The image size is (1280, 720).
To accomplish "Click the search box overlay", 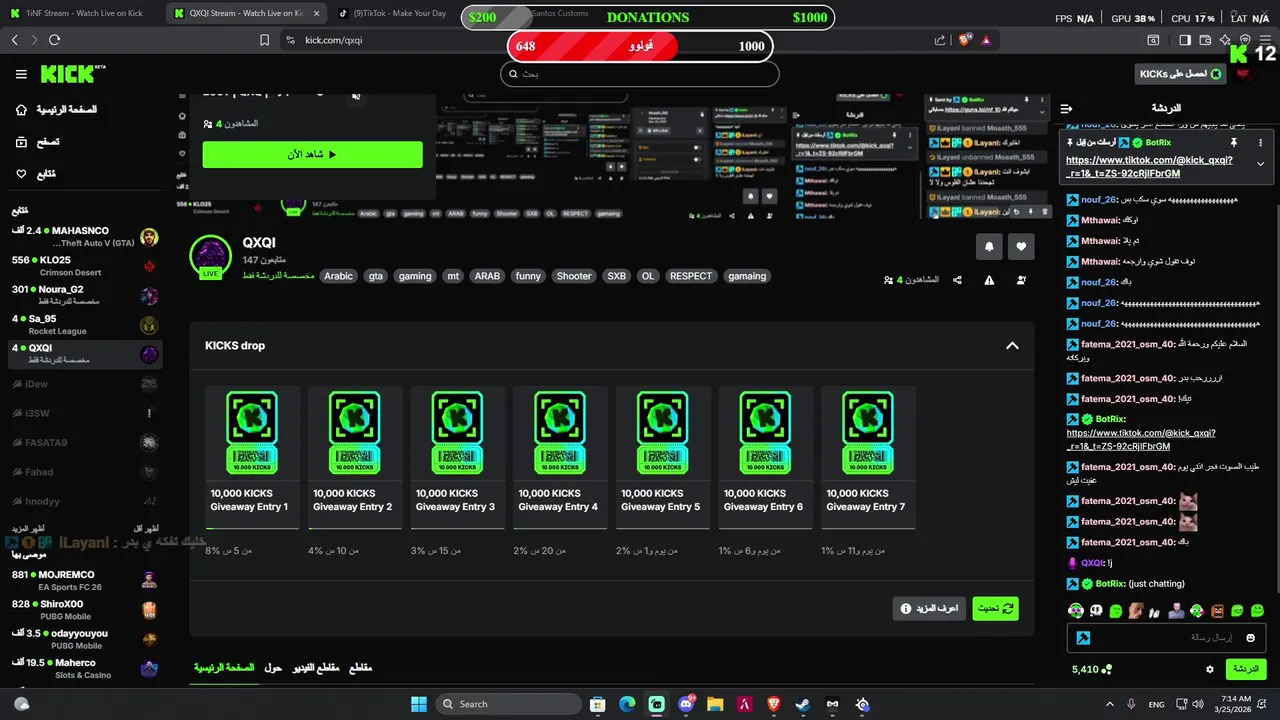I will pyautogui.click(x=639, y=73).
